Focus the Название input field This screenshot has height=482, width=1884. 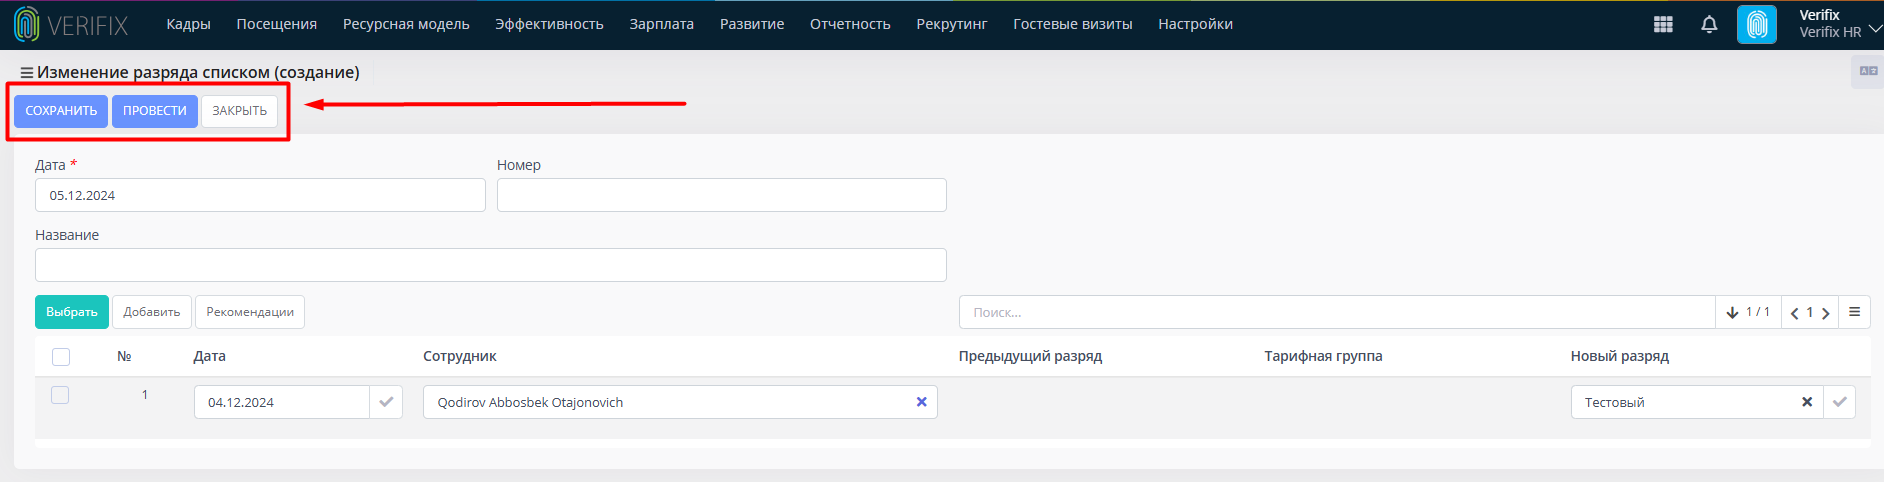[x=491, y=265]
